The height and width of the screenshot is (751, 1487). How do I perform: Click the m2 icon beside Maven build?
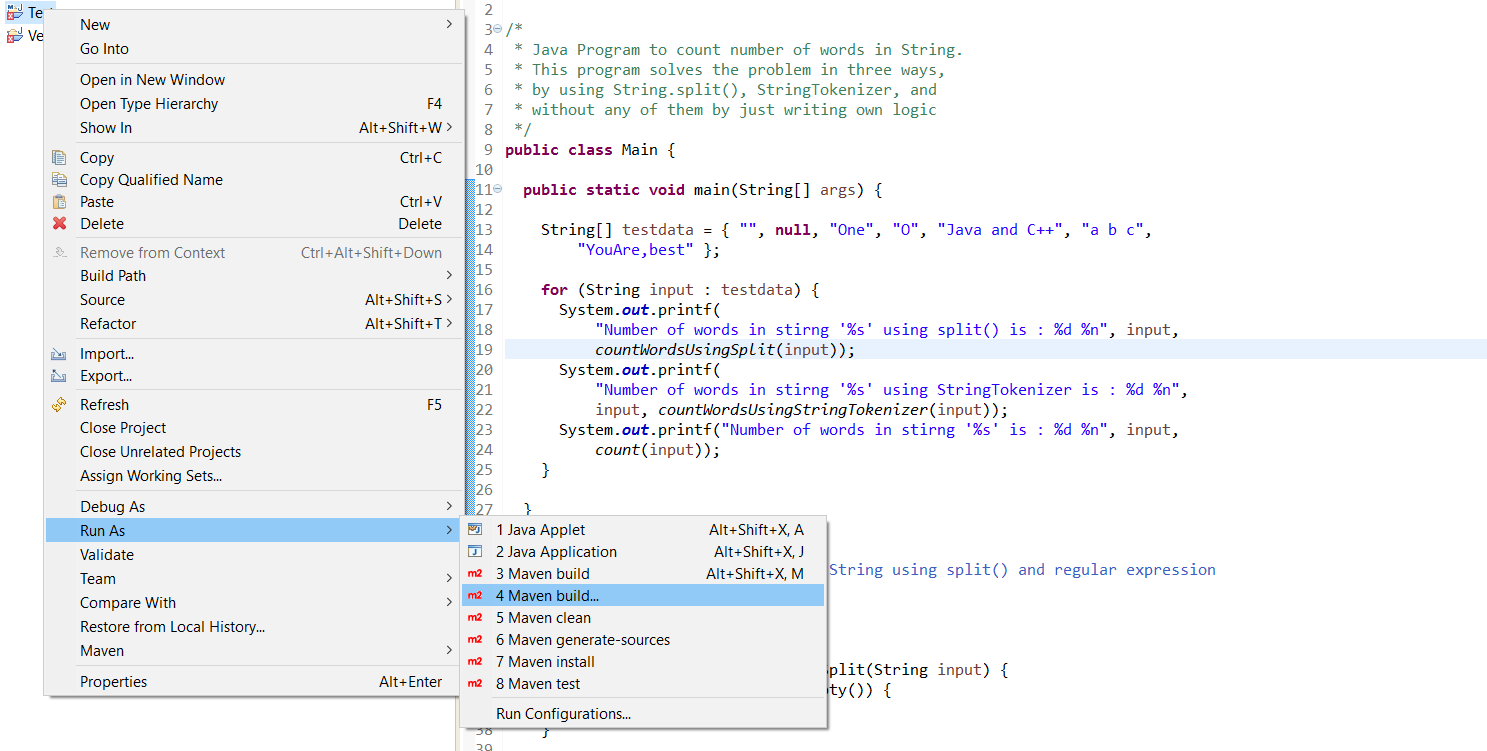coord(476,573)
